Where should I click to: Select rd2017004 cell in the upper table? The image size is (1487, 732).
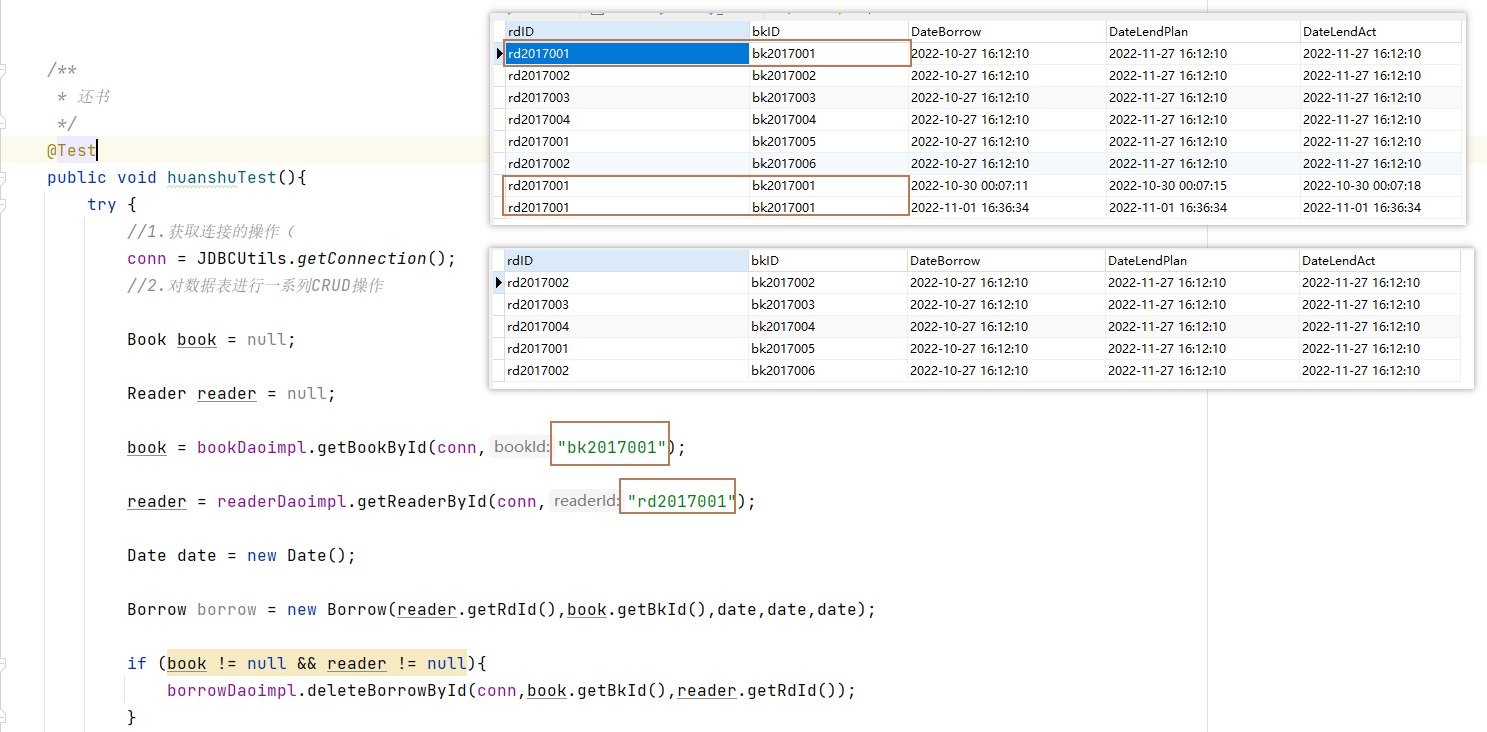coord(627,119)
